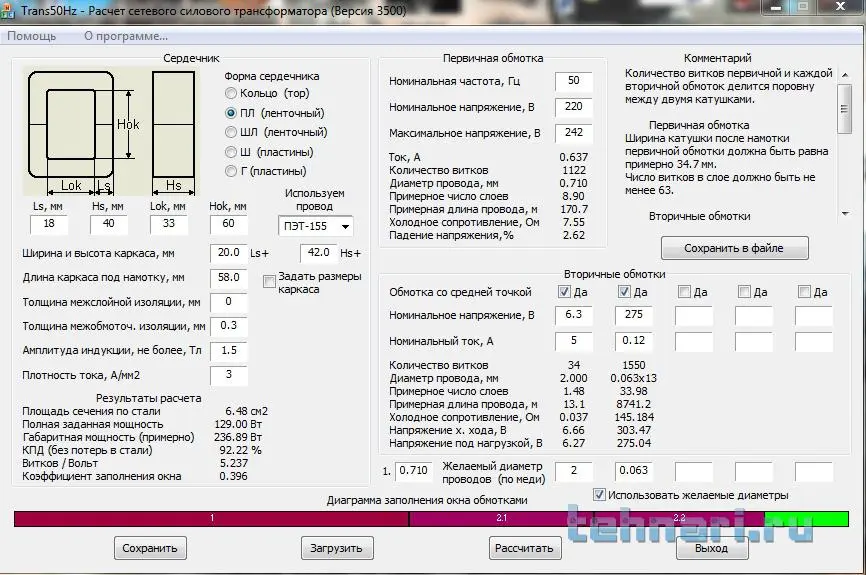Click secondary voltage field showing 6.3
Image resolution: width=866 pixels, height=575 pixels.
click(573, 315)
